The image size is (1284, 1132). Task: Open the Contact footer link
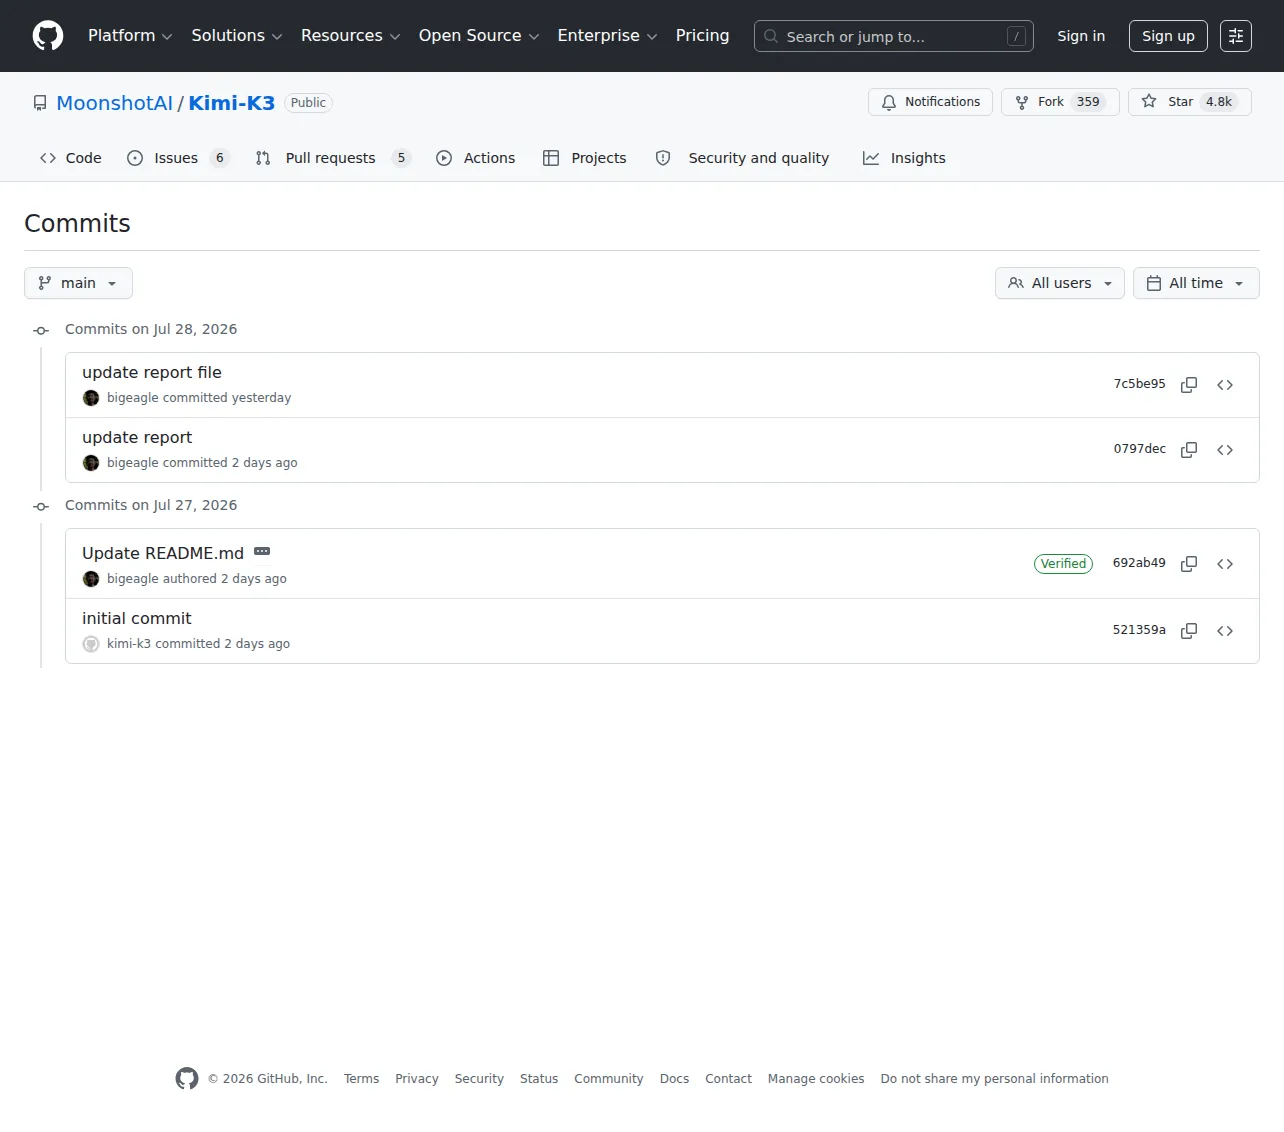tap(728, 1079)
